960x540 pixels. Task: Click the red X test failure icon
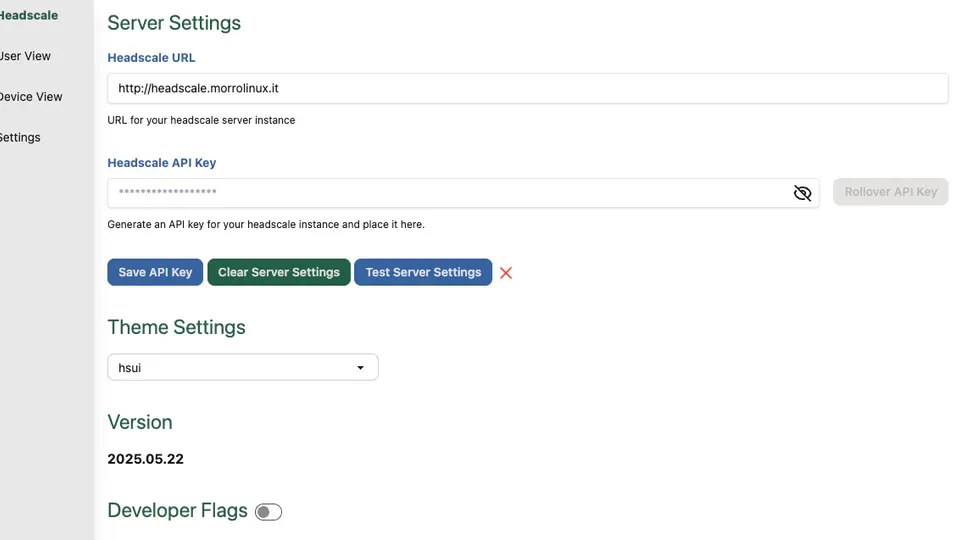[506, 273]
